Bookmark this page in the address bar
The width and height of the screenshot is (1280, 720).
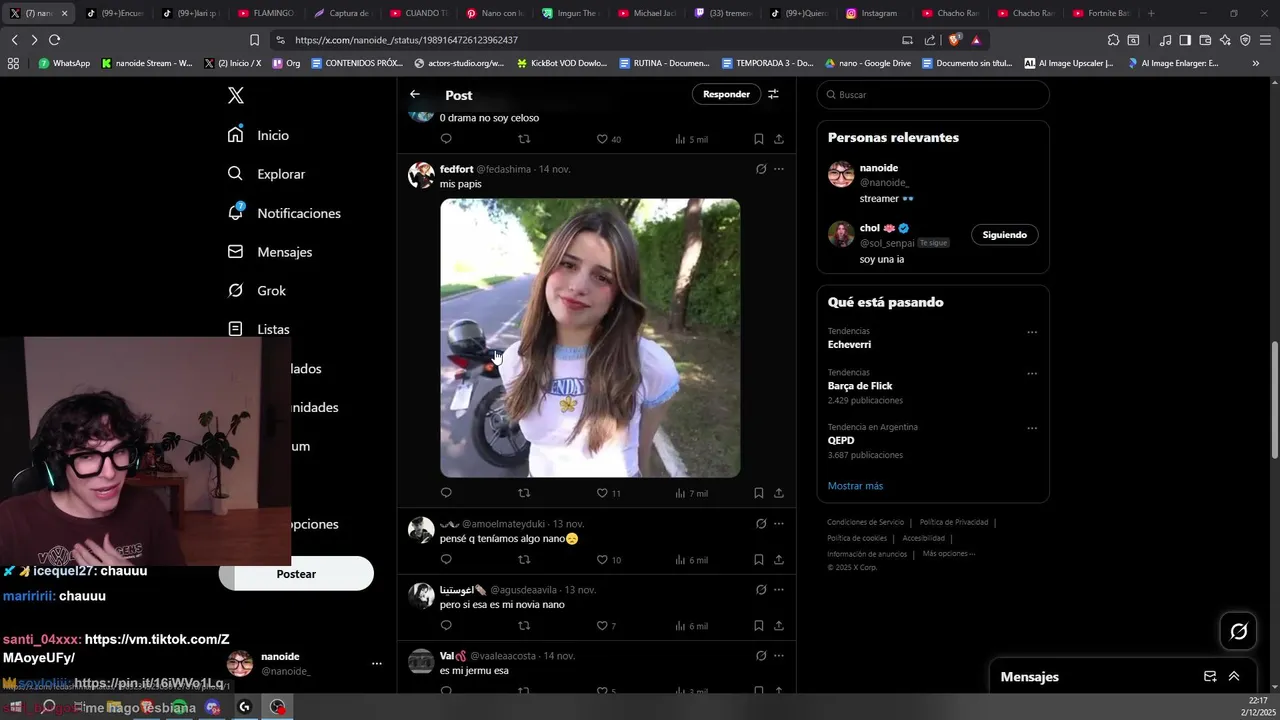[254, 40]
